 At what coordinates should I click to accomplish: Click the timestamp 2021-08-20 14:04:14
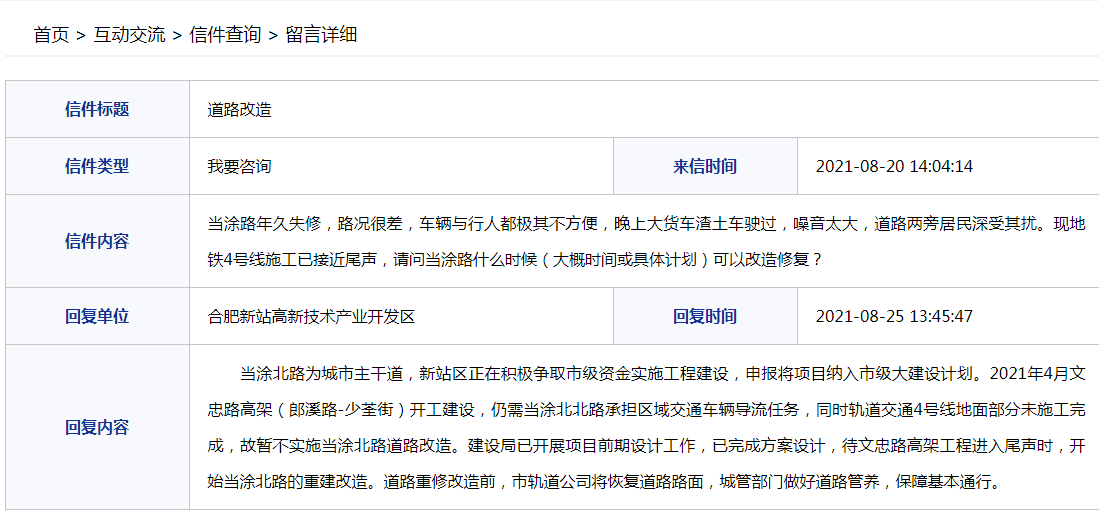894,167
